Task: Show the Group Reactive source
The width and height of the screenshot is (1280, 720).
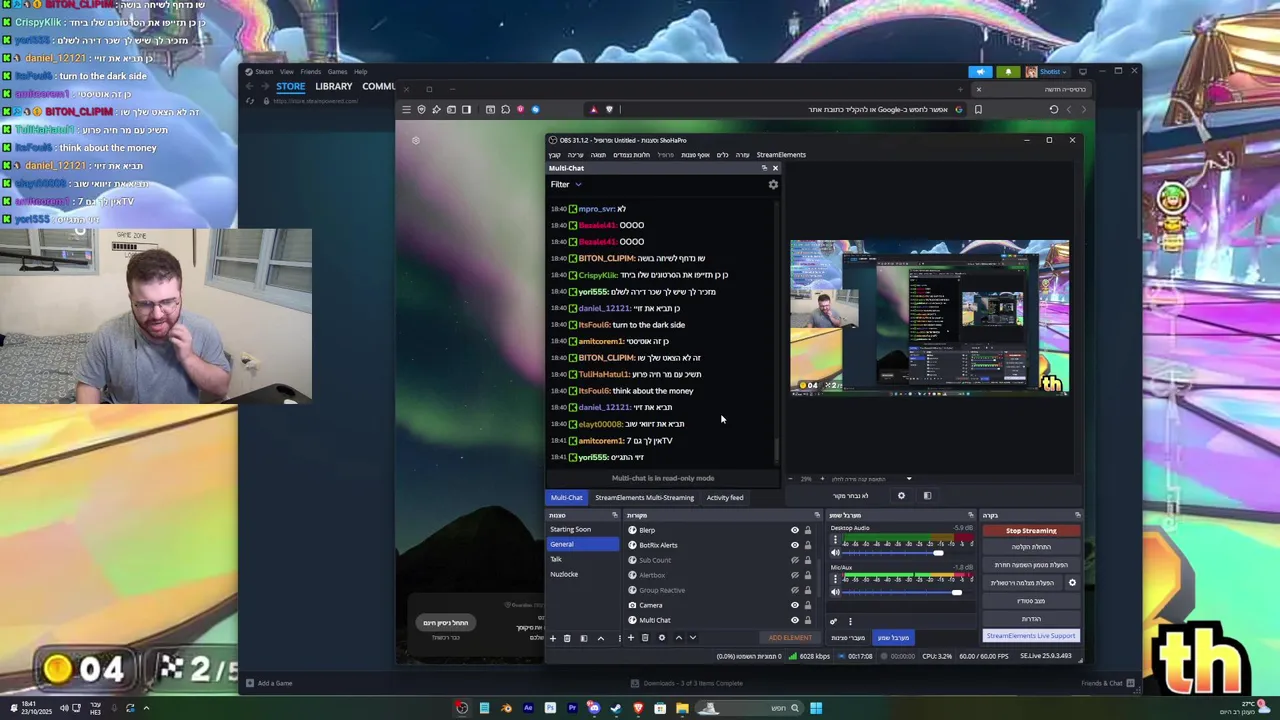Action: pyautogui.click(x=795, y=590)
